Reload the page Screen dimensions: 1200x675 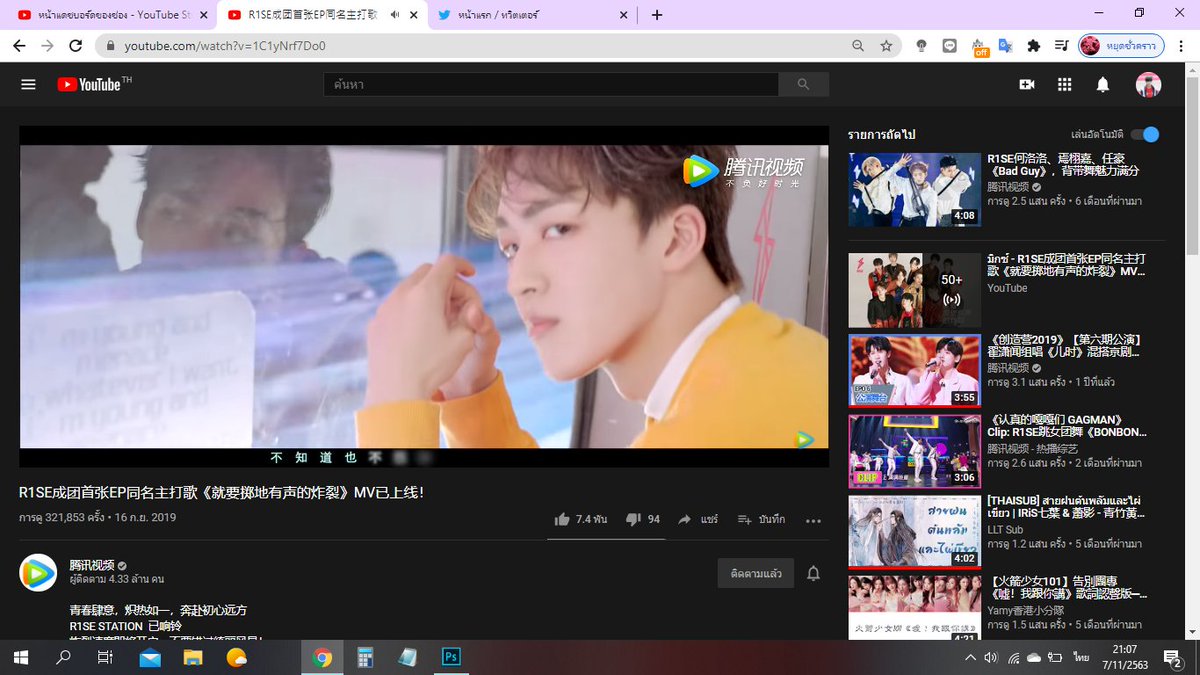(x=76, y=46)
